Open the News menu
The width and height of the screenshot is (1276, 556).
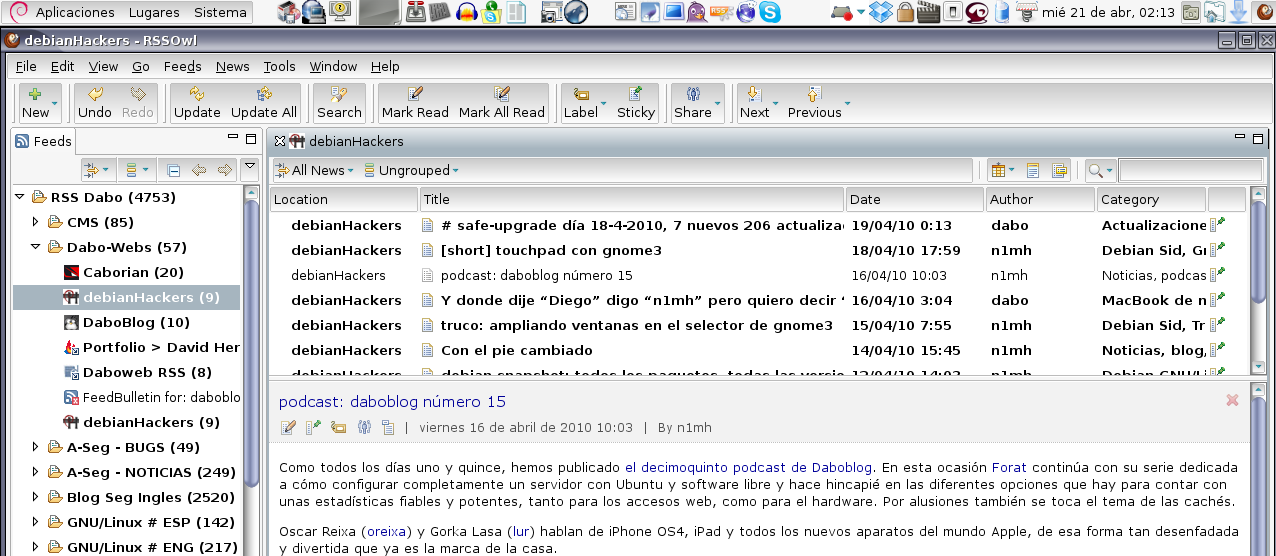click(233, 66)
